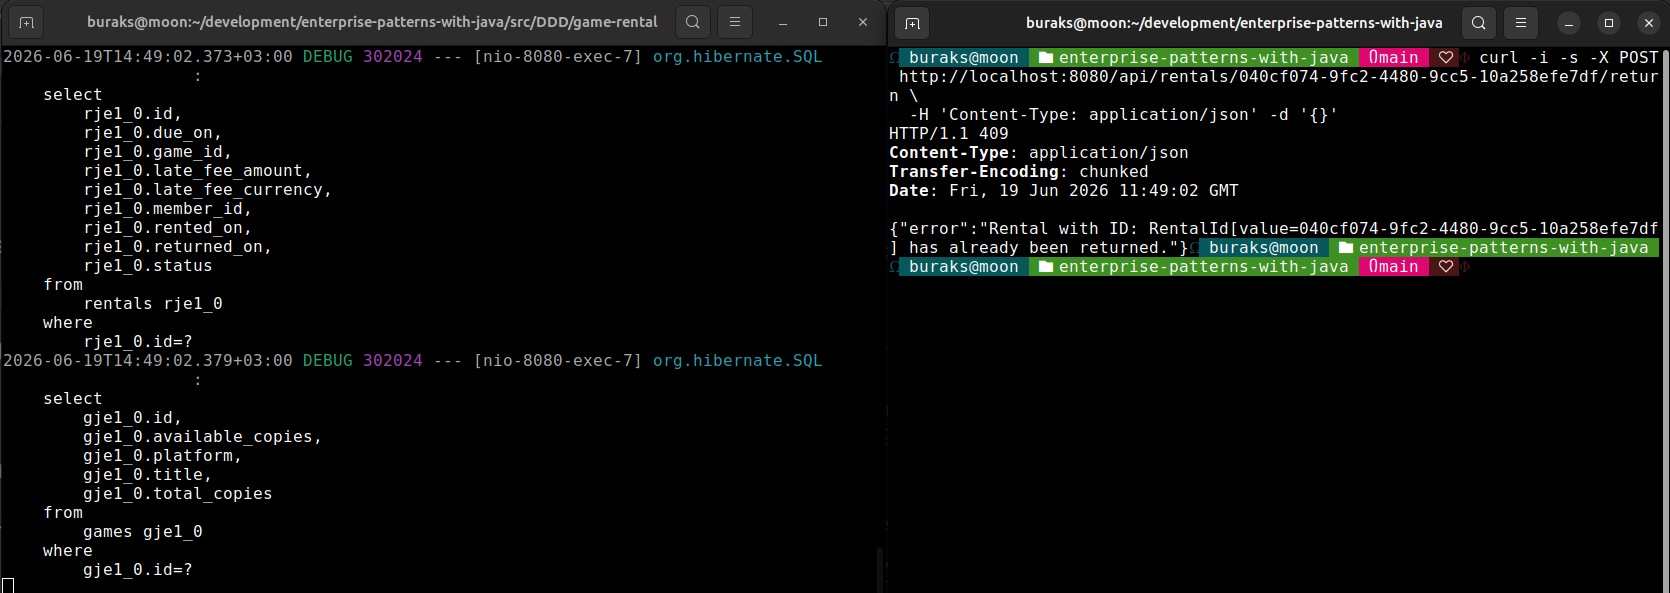Click the left terminal scrollbar

(879, 570)
